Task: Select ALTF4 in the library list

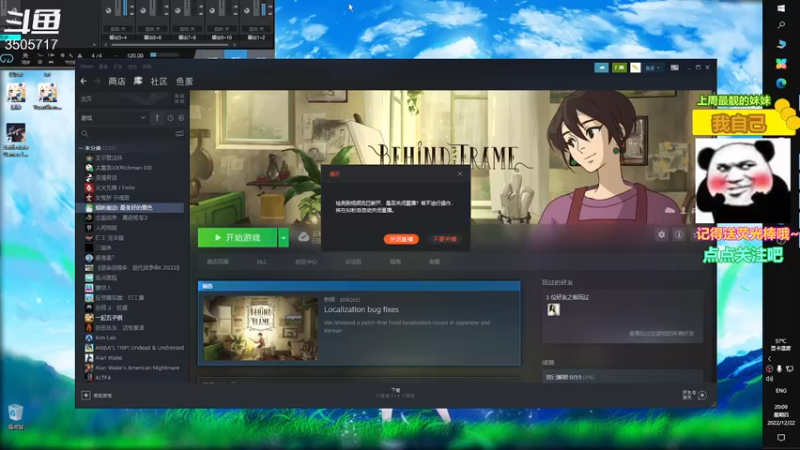Action: tap(103, 378)
